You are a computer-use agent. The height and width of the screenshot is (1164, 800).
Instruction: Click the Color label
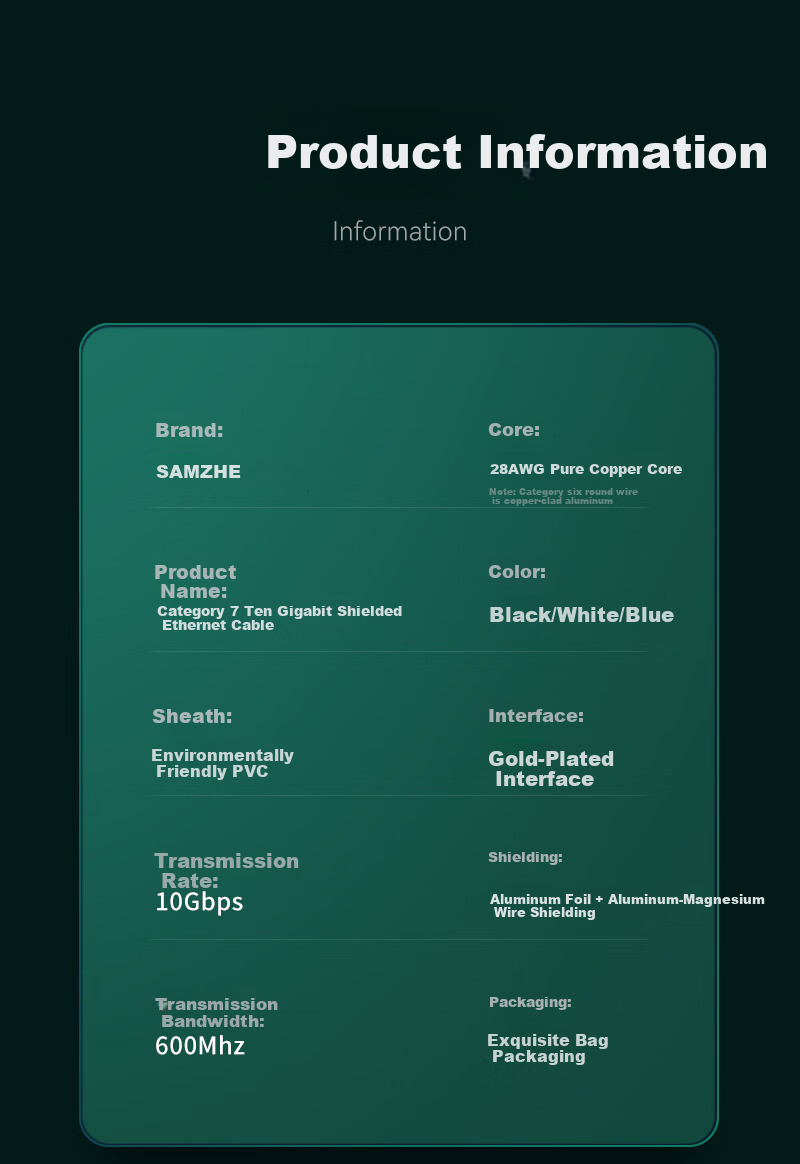[517, 572]
